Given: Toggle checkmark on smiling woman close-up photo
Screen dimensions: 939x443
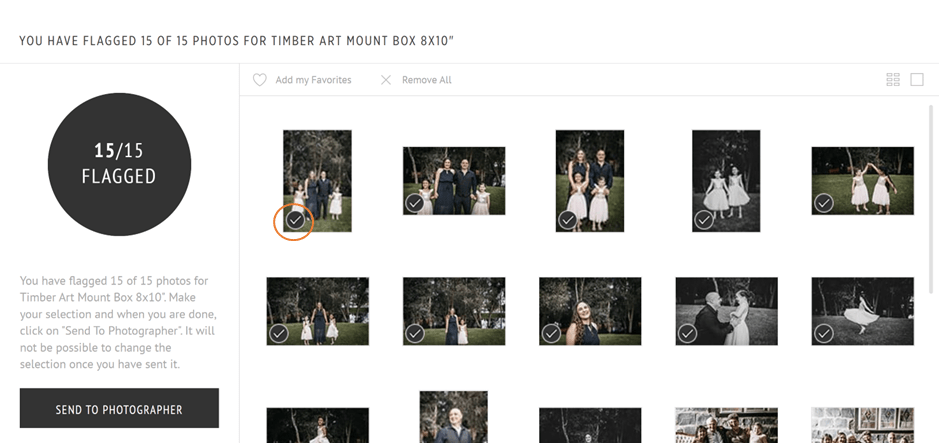Looking at the screenshot, I should pos(551,334).
